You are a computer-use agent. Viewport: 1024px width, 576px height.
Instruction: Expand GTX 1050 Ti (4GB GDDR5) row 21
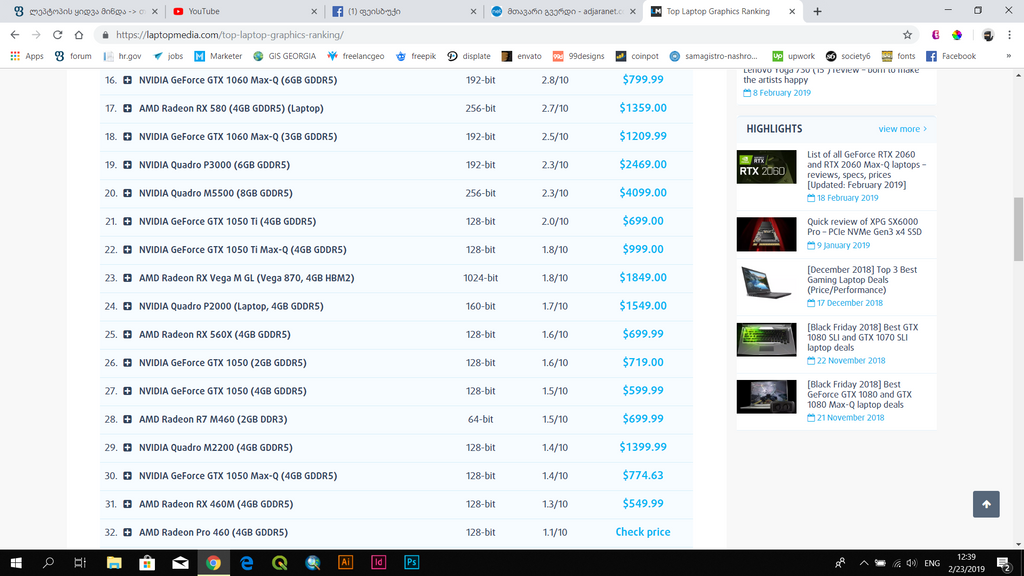127,221
